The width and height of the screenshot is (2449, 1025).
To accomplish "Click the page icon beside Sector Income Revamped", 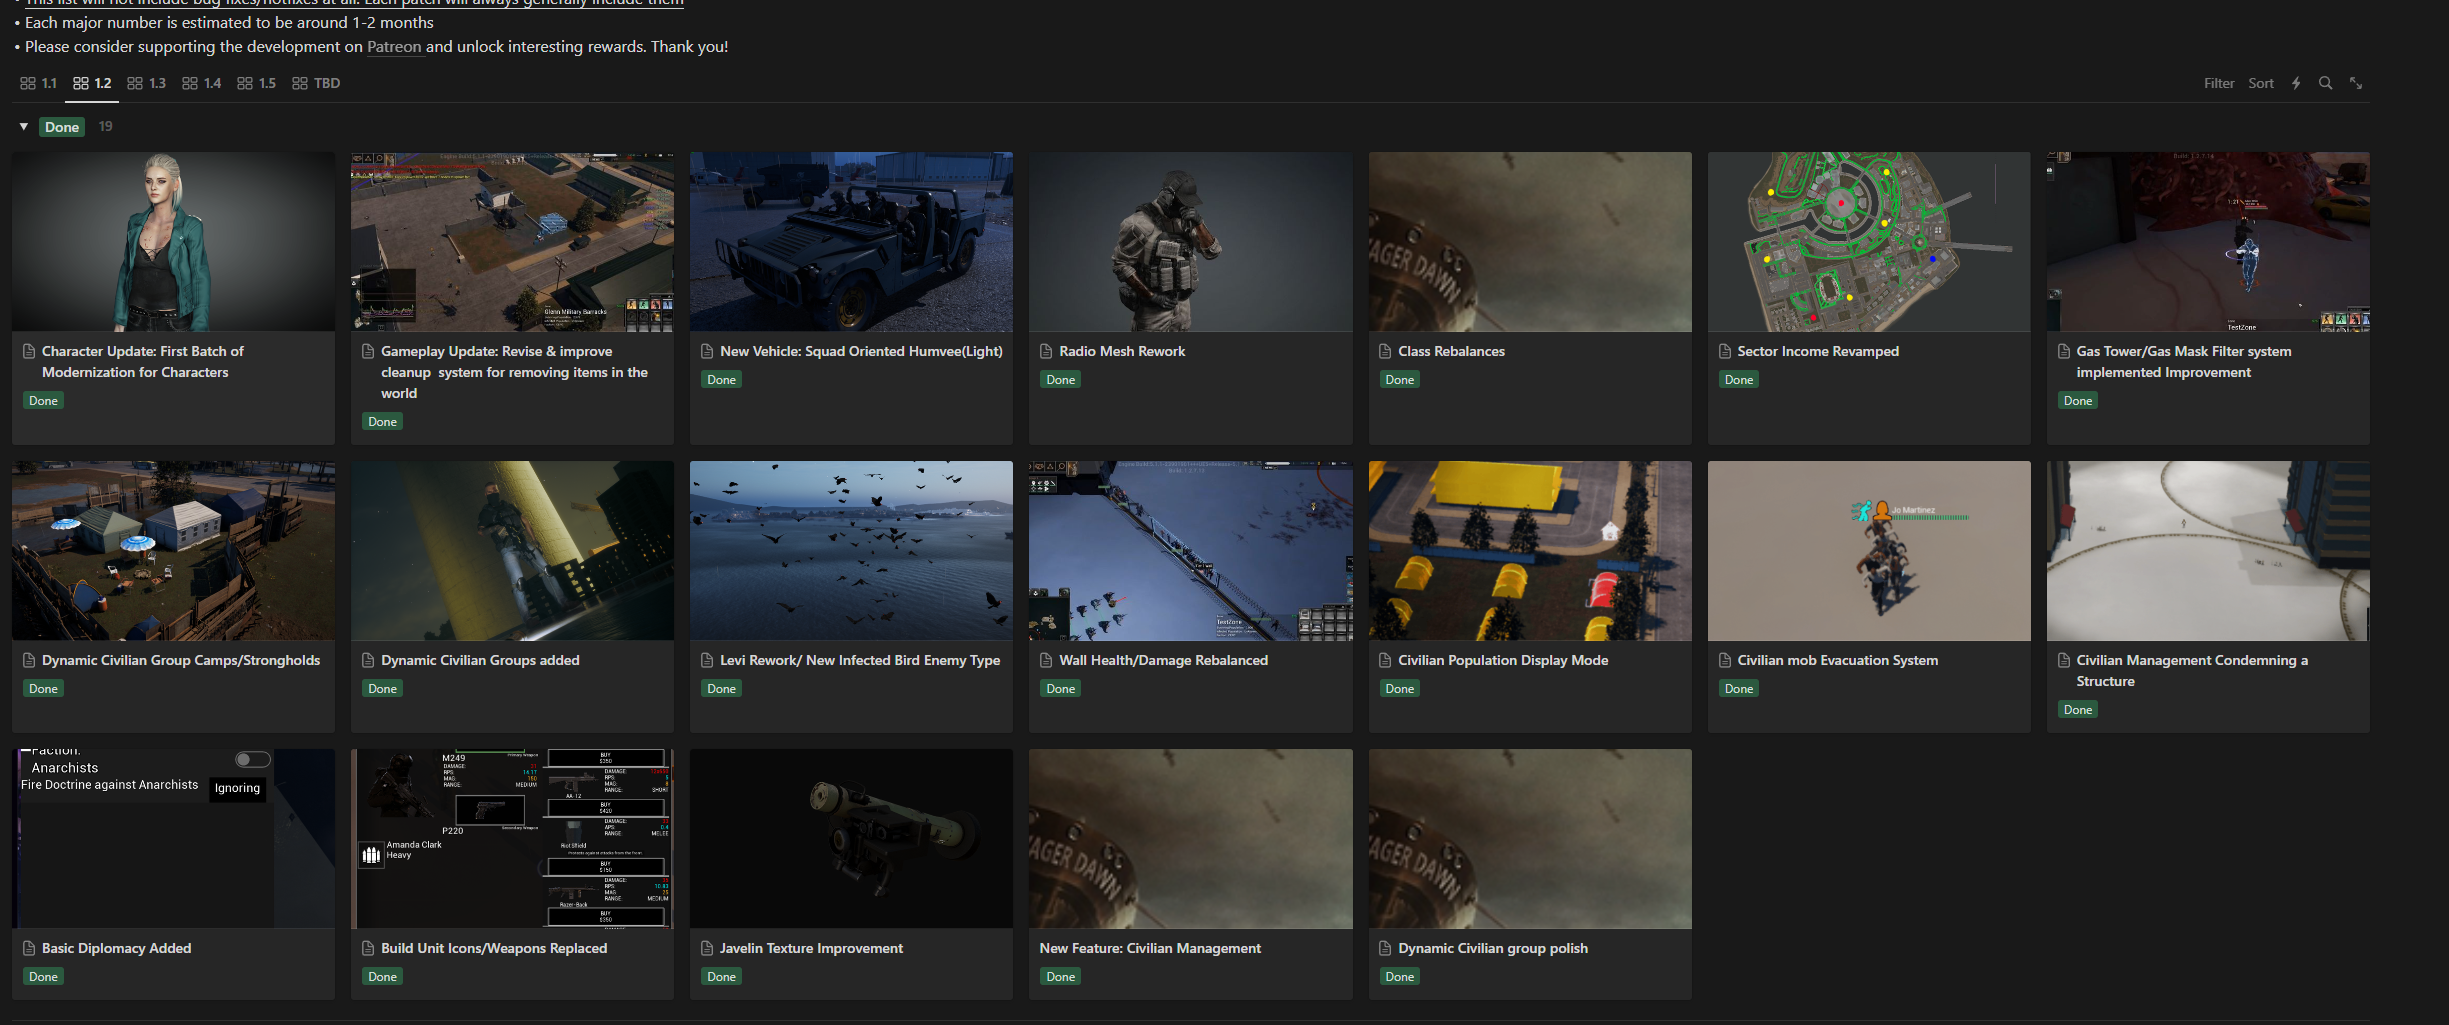I will (1724, 351).
